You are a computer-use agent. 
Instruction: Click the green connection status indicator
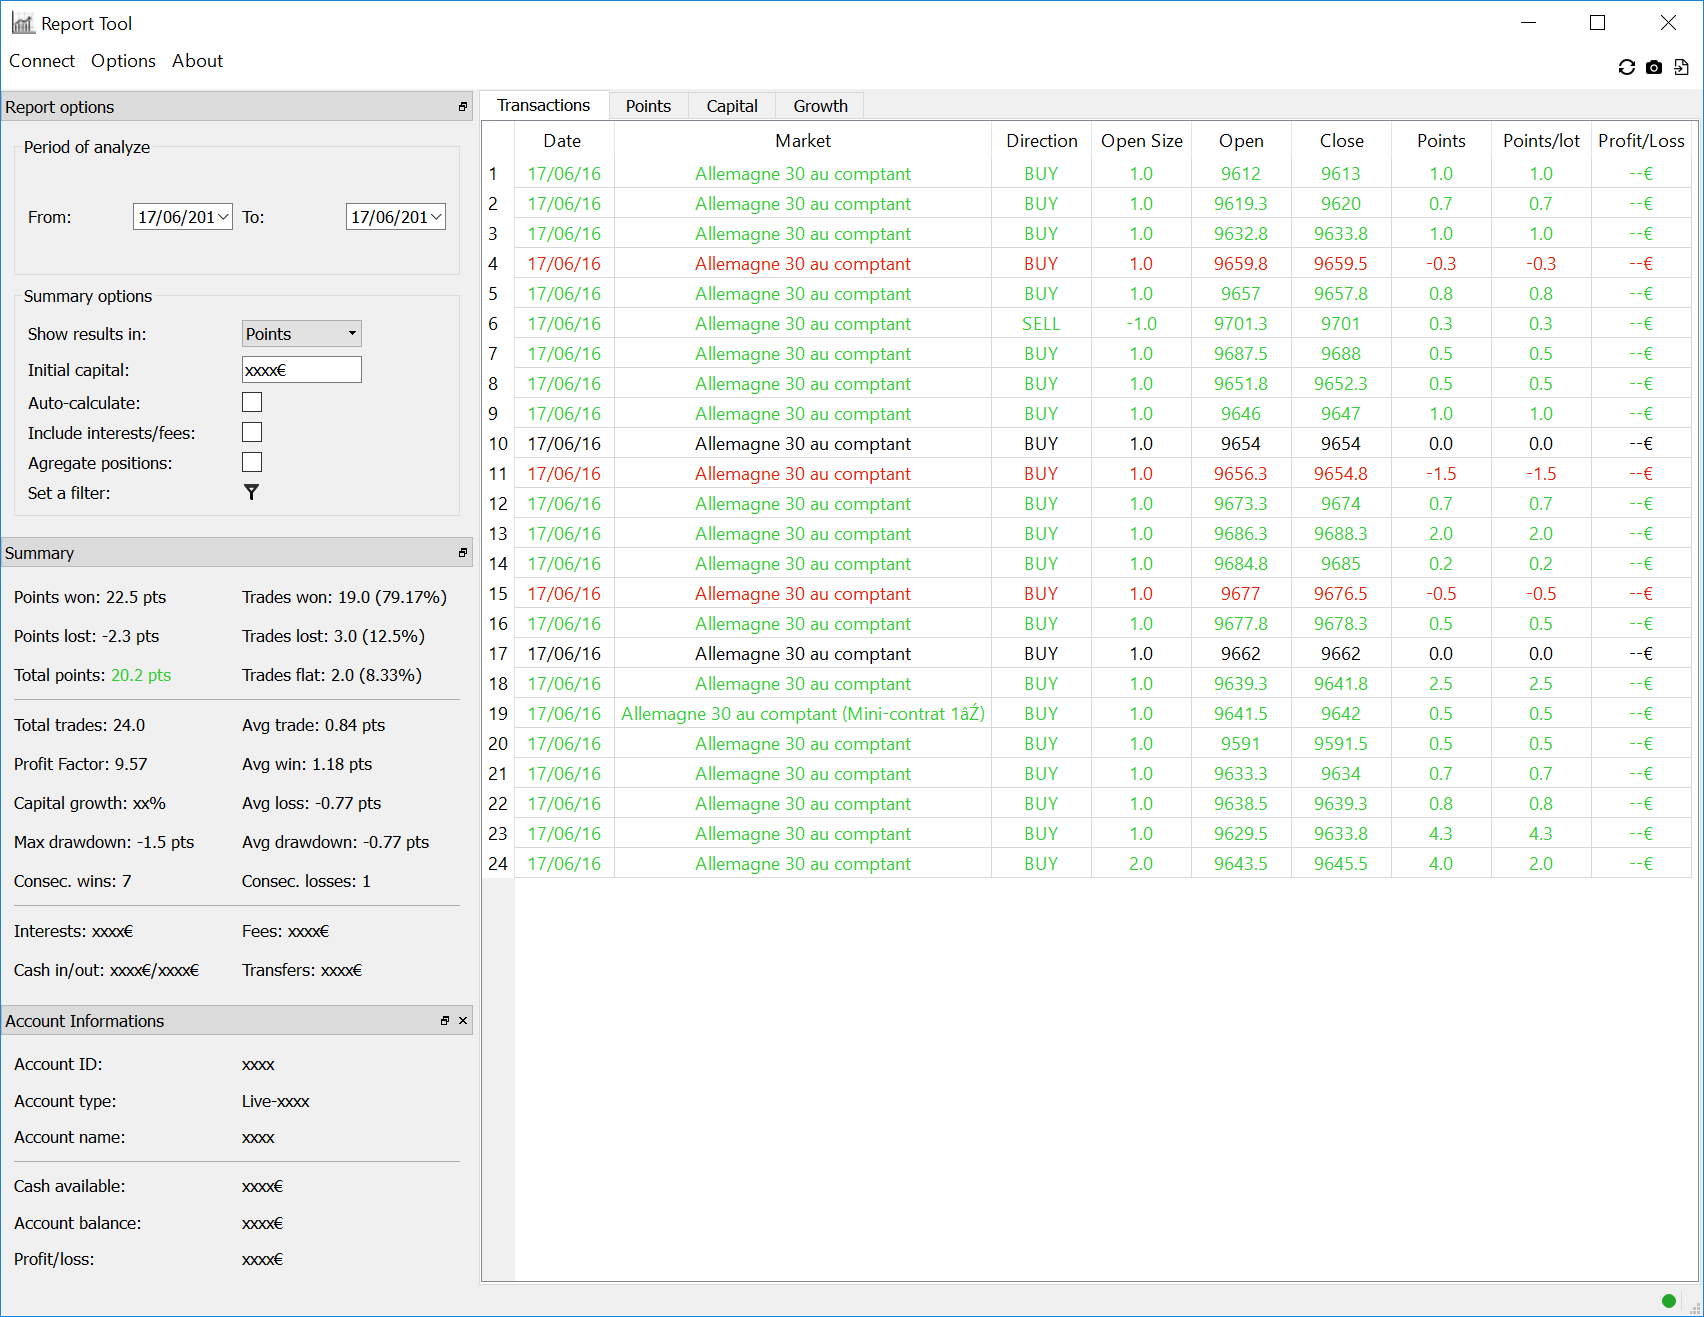[x=1668, y=1301]
